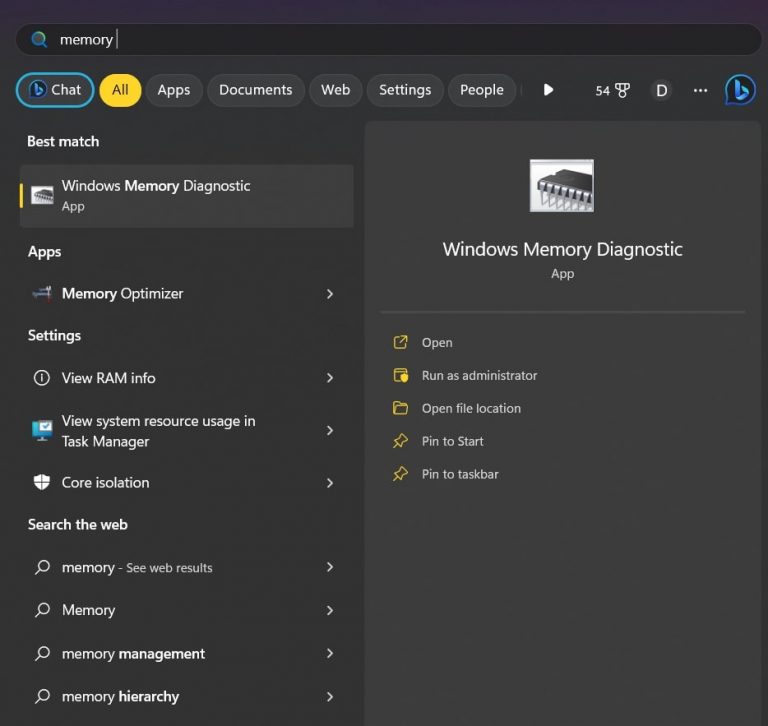Click the Core isolation shield icon
This screenshot has width=768, height=726.
point(42,482)
